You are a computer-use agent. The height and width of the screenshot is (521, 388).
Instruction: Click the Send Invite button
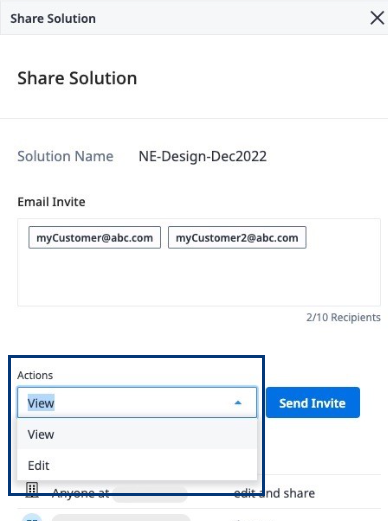pos(313,403)
